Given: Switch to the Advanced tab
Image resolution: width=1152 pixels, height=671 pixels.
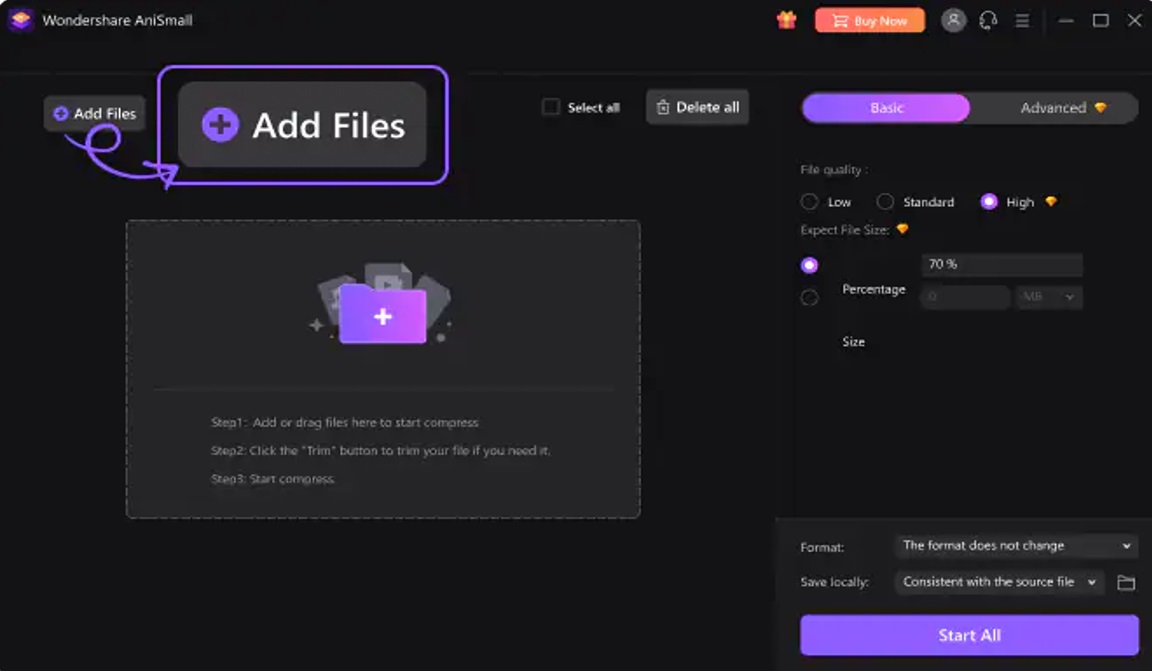Looking at the screenshot, I should pos(1053,107).
